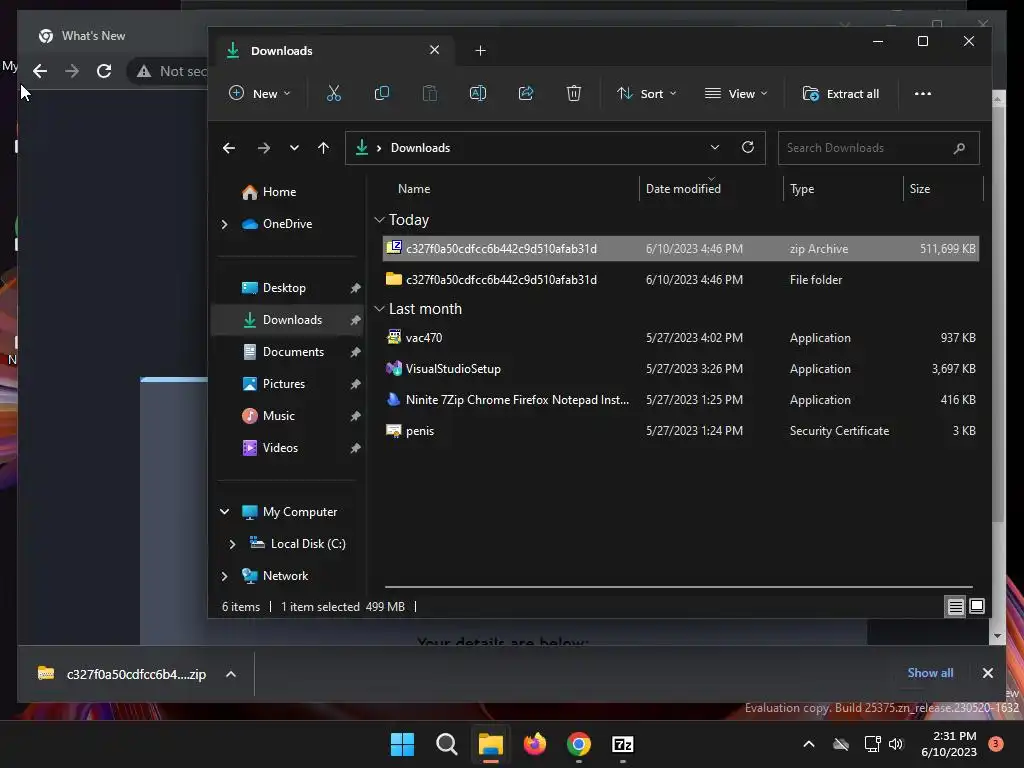The height and width of the screenshot is (768, 1024).
Task: Click the Rename icon in toolbar
Action: point(478,93)
